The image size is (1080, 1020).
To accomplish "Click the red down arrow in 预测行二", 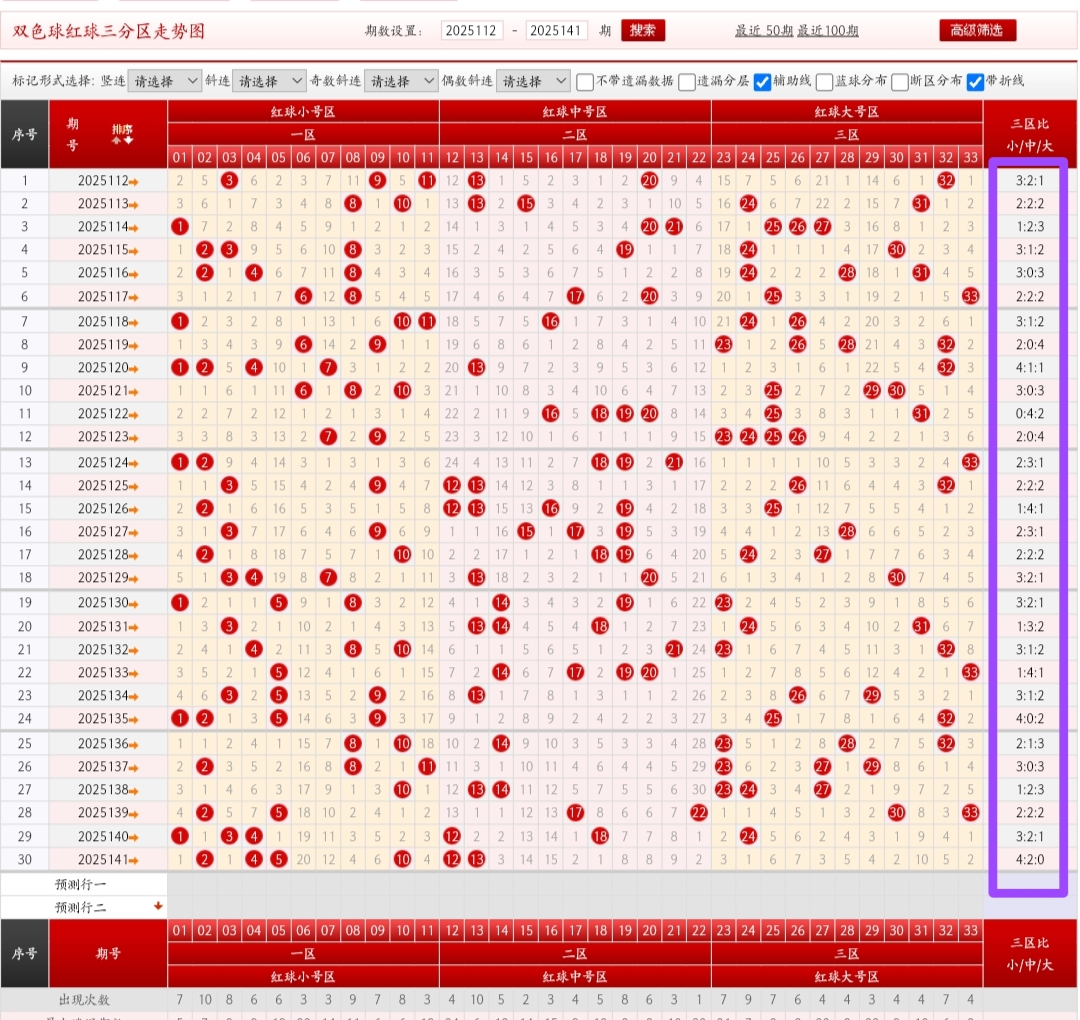I will [x=158, y=906].
